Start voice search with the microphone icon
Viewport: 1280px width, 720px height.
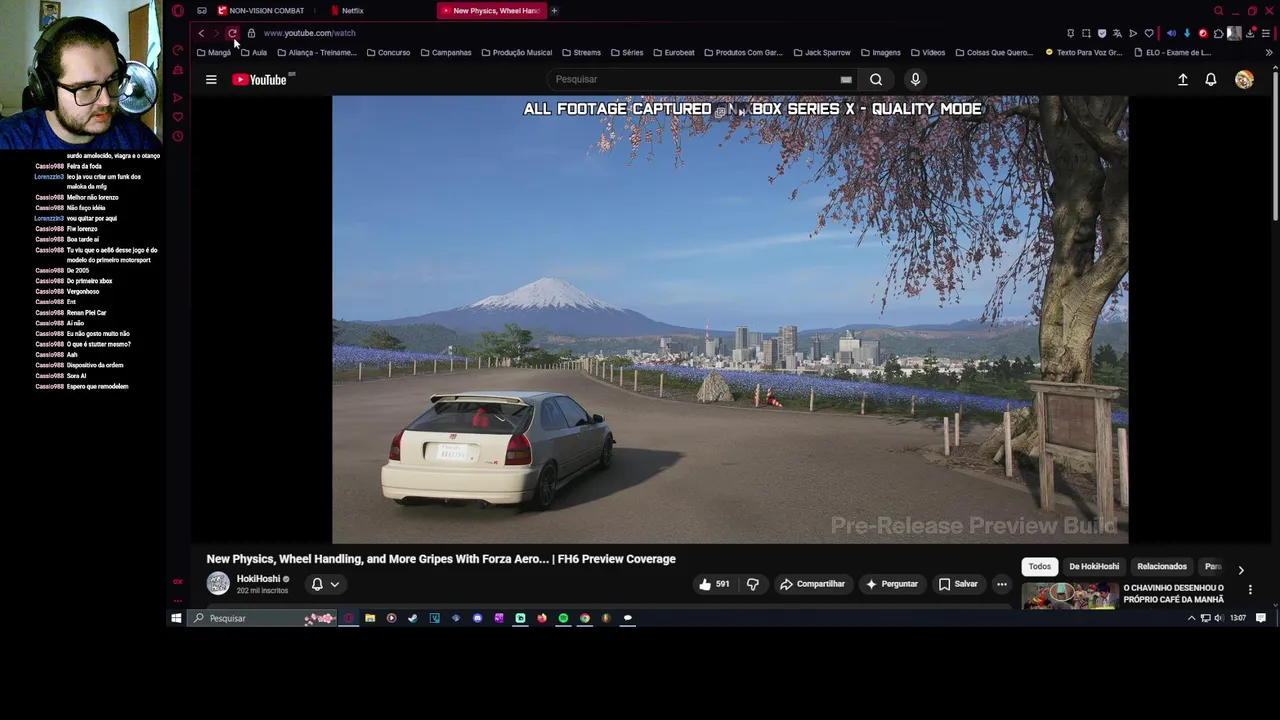(915, 79)
